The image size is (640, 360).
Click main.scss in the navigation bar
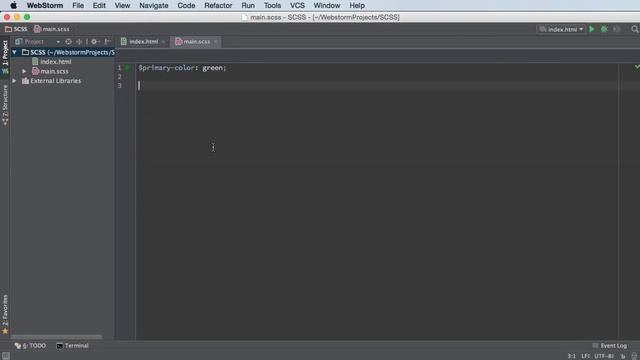click(52, 29)
